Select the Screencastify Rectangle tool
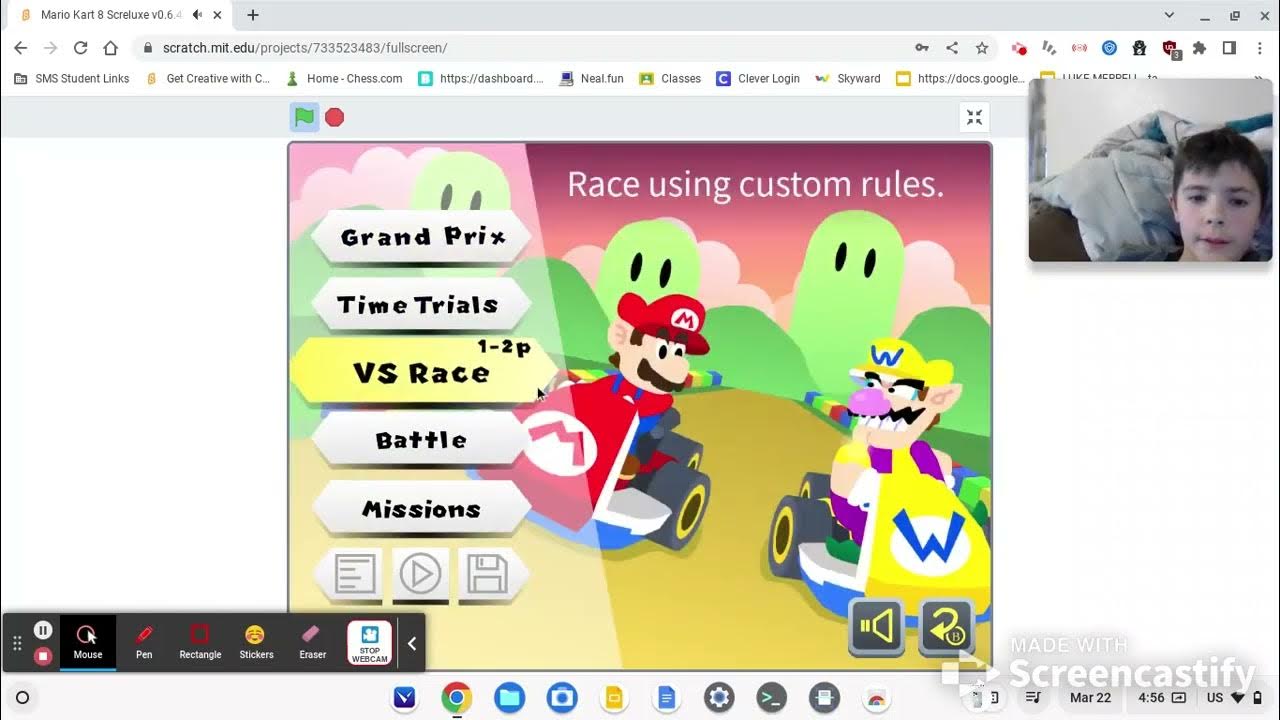The width and height of the screenshot is (1280, 720). (200, 642)
